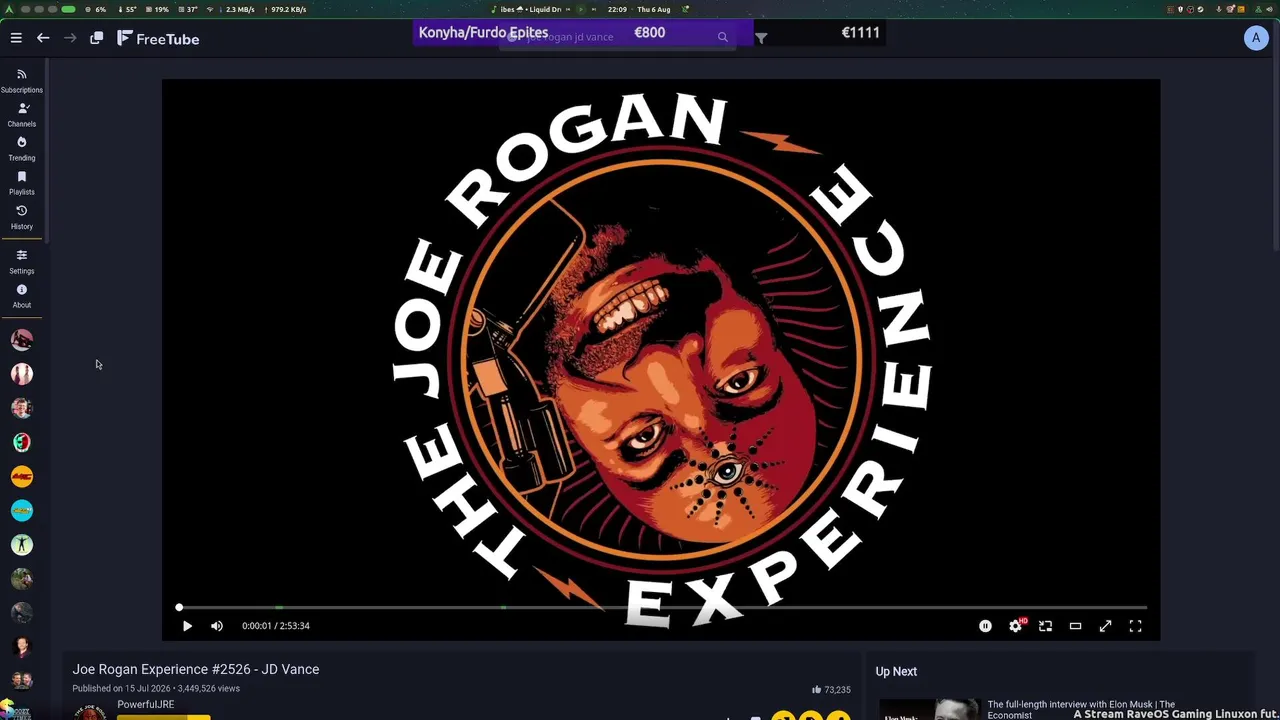The height and width of the screenshot is (720, 1280).
Task: Open Settings in the sidebar
Action: 22,262
